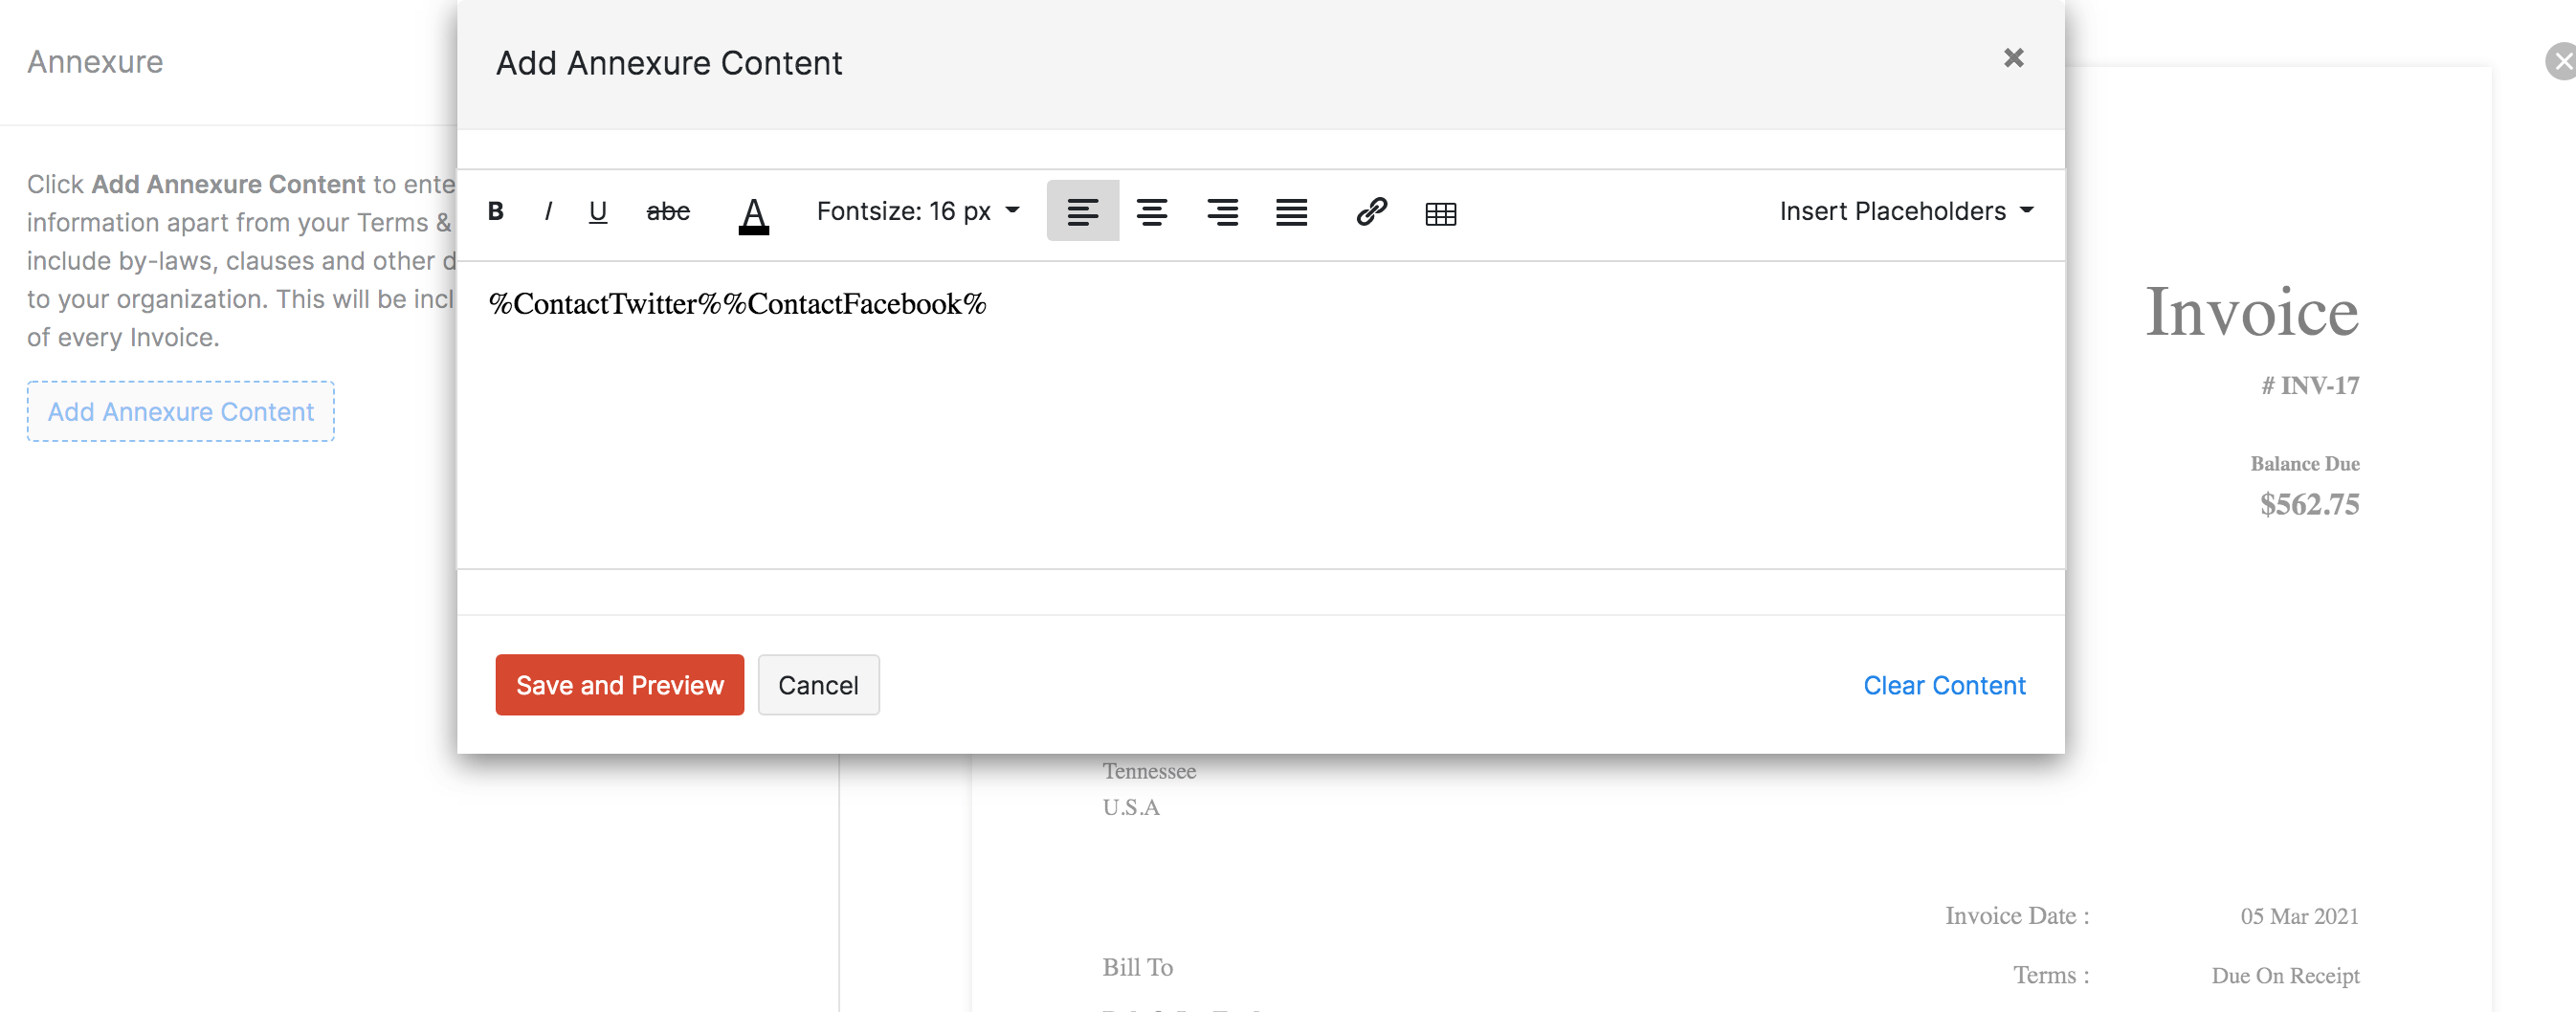This screenshot has height=1012, width=2576.
Task: Apply strikethrough formatting
Action: 667,211
